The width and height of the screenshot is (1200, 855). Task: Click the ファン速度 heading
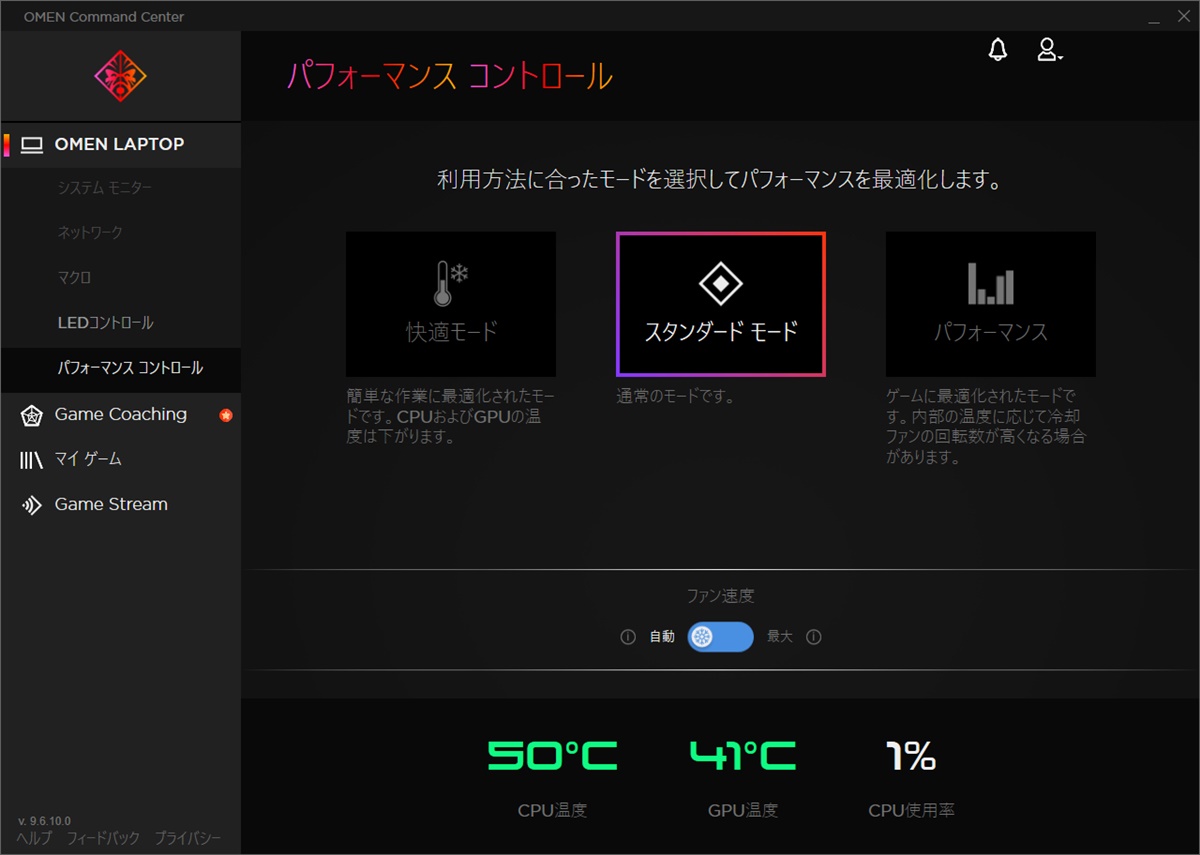coord(720,596)
